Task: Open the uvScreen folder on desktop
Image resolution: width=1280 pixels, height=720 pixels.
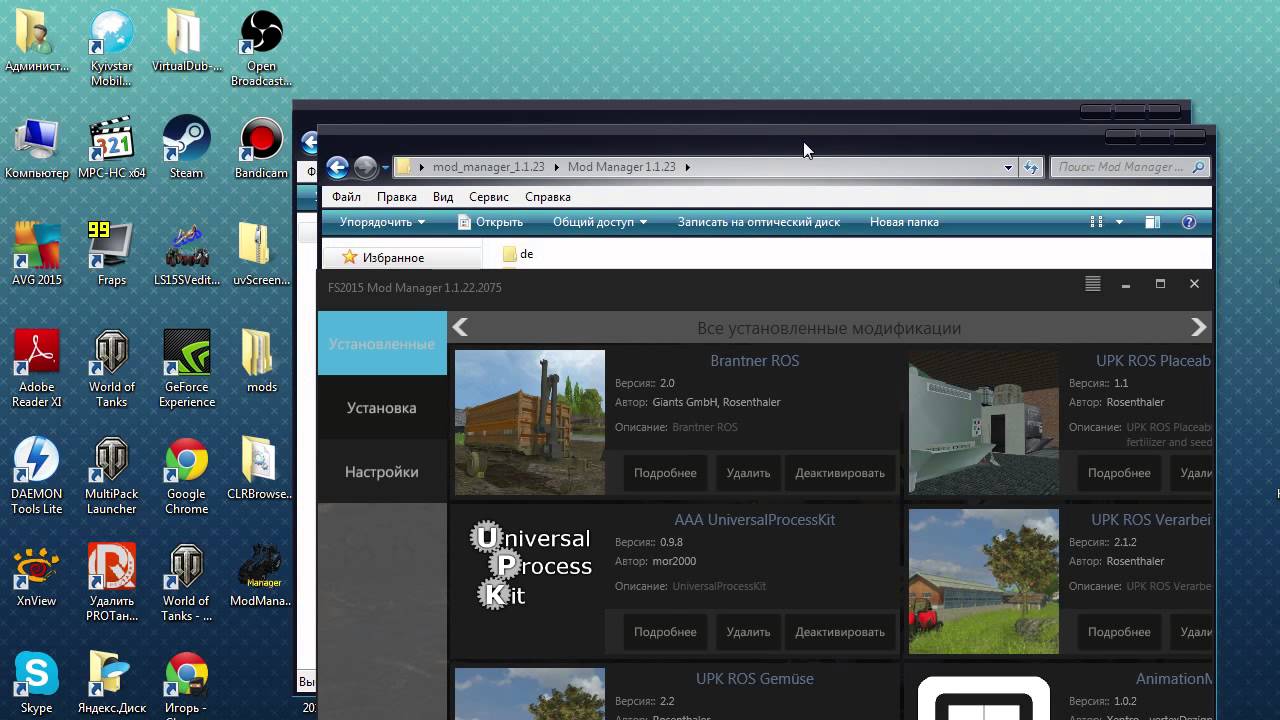Action: (261, 254)
